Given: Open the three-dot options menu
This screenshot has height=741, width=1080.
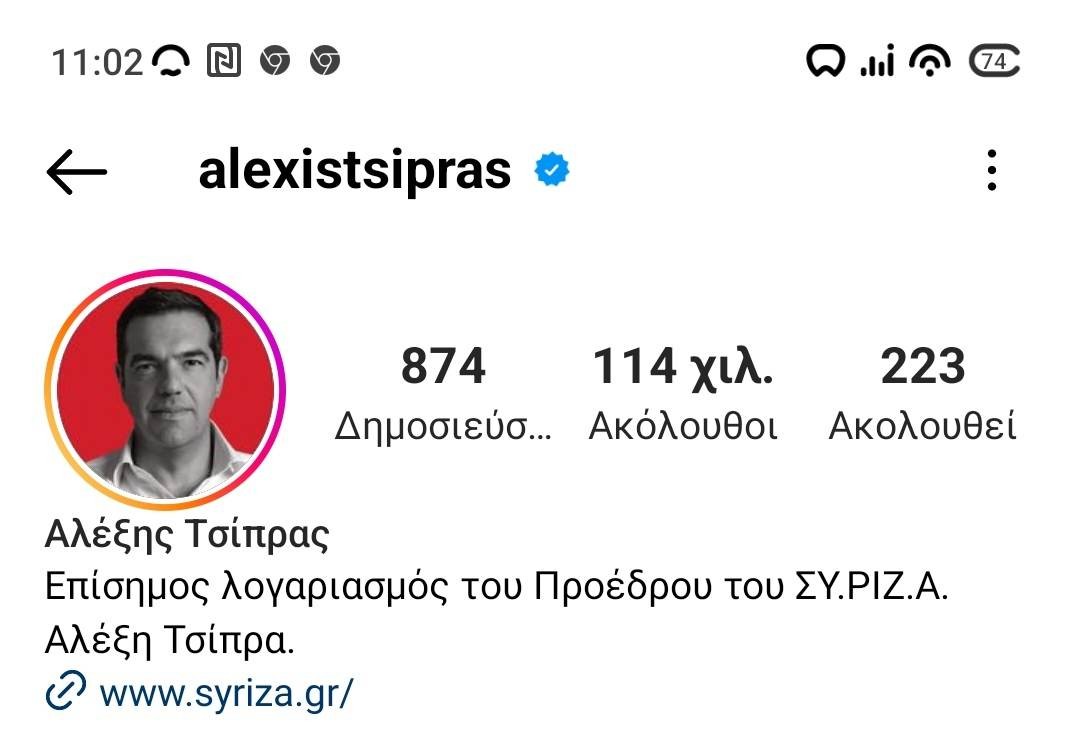Looking at the screenshot, I should 991,170.
